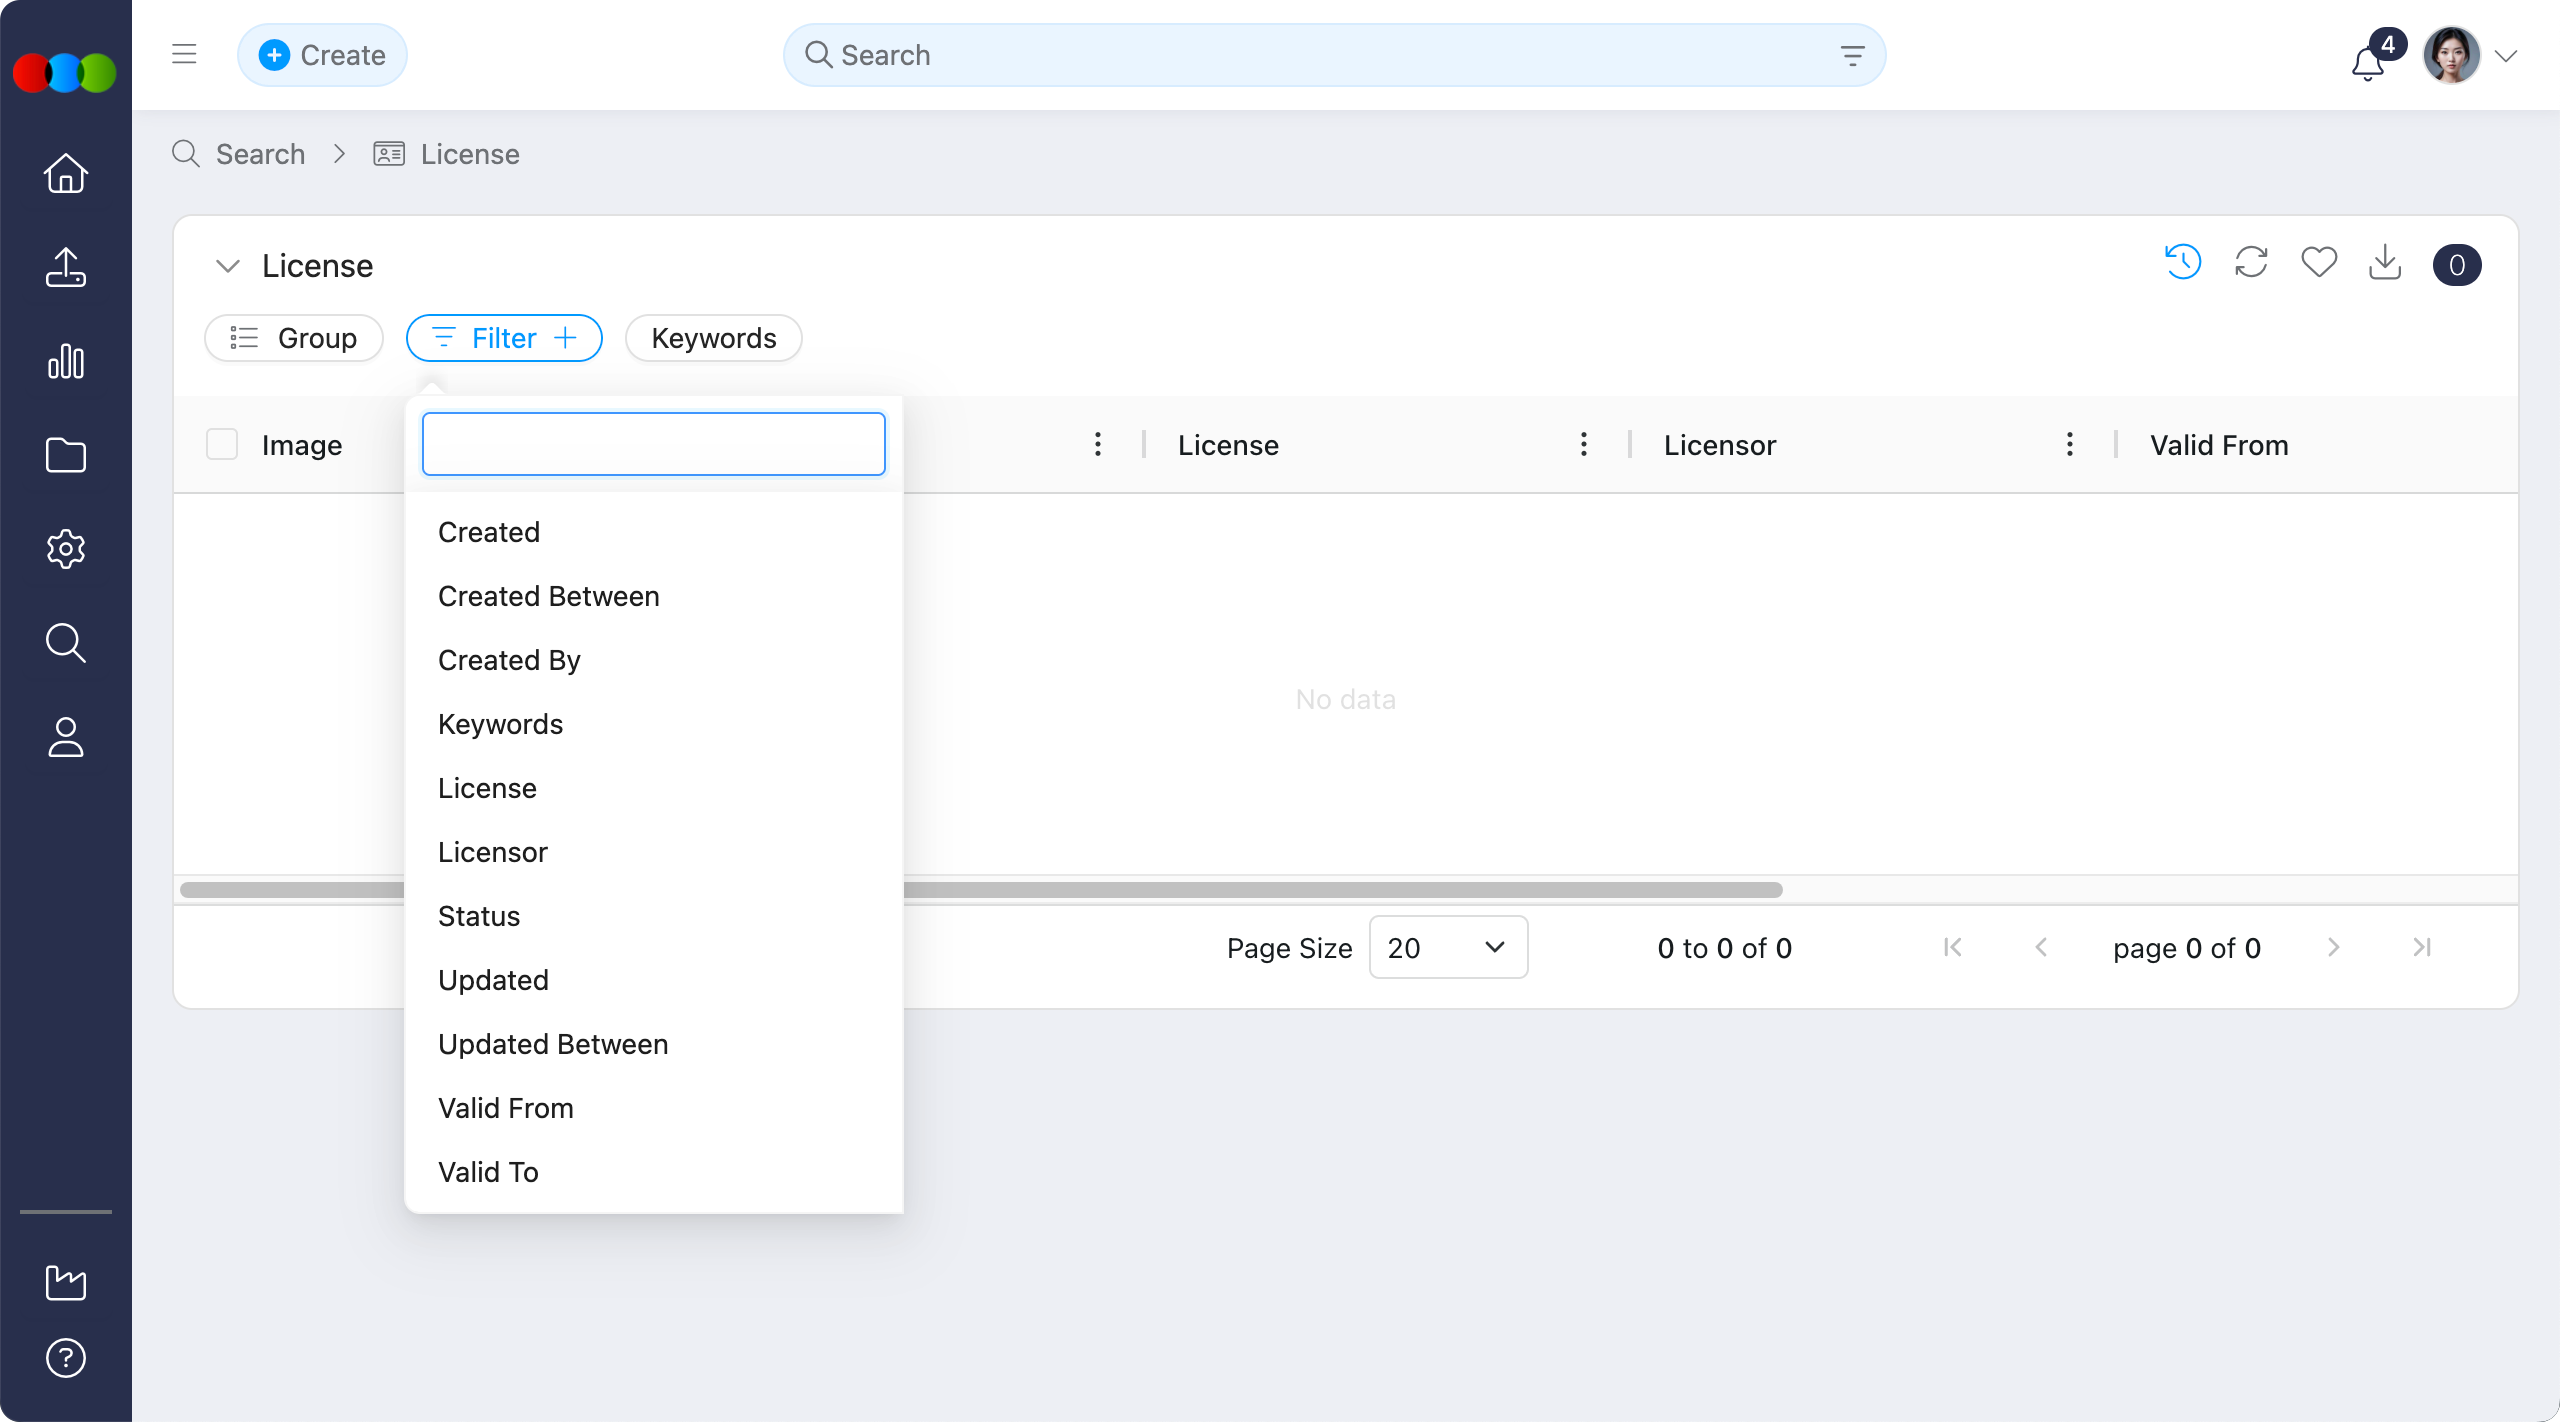Collapse the License panel chevron

pyautogui.click(x=228, y=266)
